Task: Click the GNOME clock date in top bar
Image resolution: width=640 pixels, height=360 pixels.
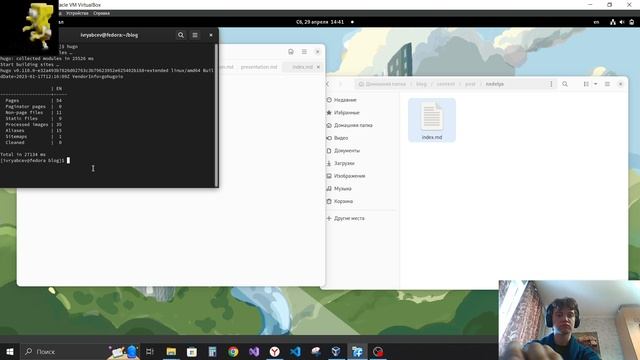Action: pyautogui.click(x=320, y=22)
